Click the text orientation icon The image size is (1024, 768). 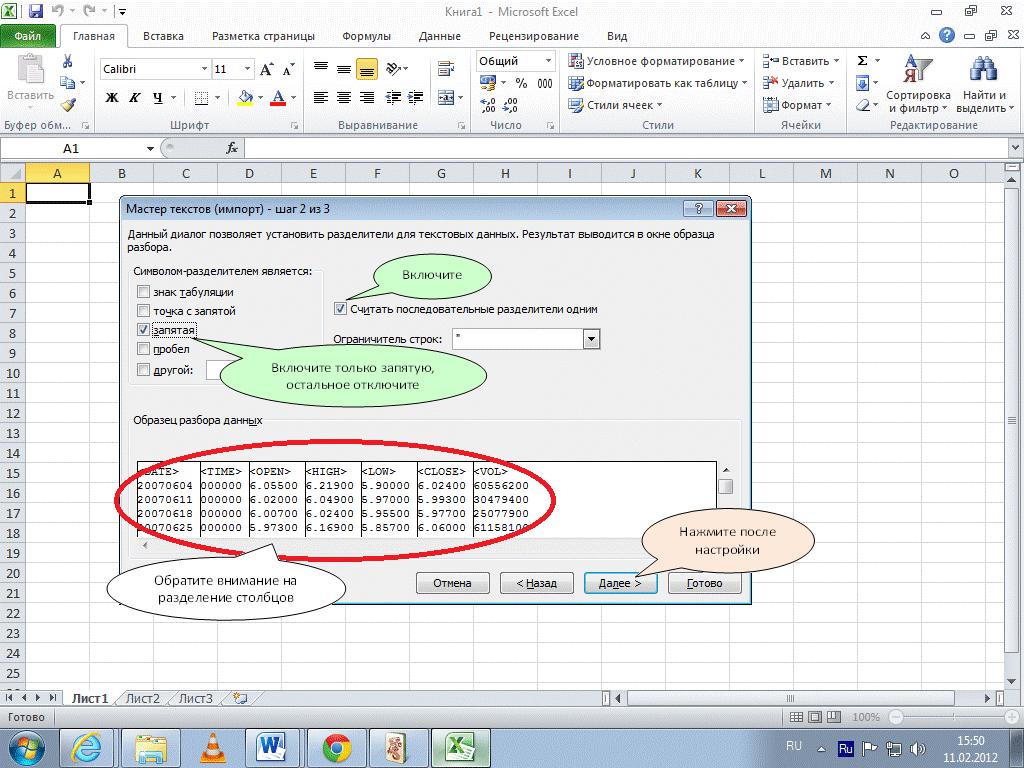(x=393, y=68)
